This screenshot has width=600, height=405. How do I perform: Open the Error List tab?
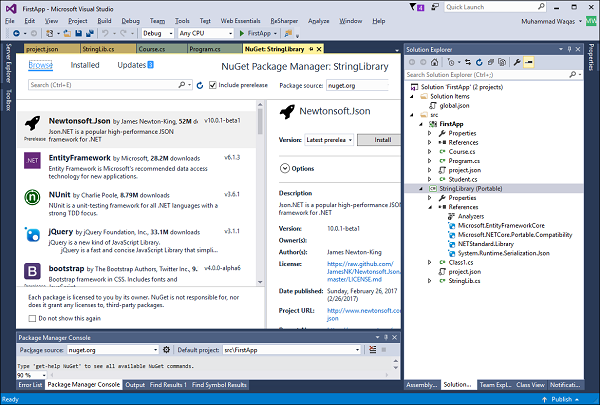coord(30,385)
